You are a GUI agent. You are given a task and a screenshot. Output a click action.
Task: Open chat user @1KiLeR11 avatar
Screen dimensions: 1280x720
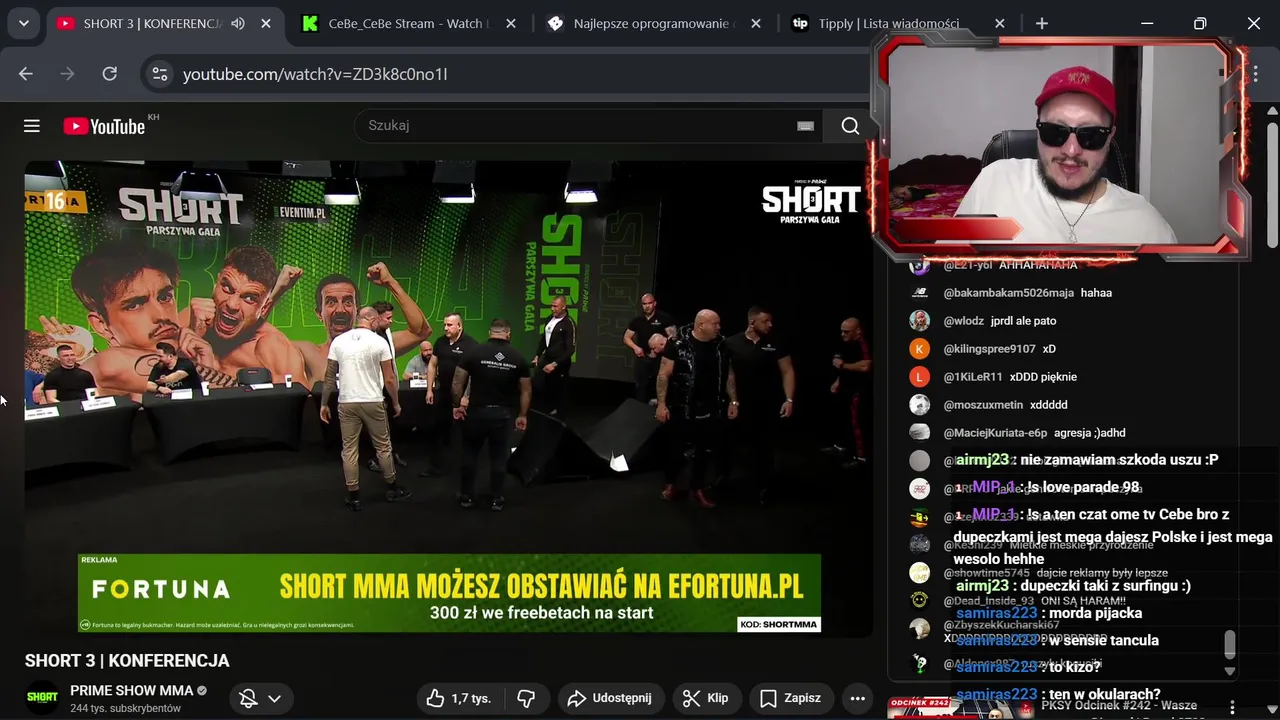click(919, 377)
